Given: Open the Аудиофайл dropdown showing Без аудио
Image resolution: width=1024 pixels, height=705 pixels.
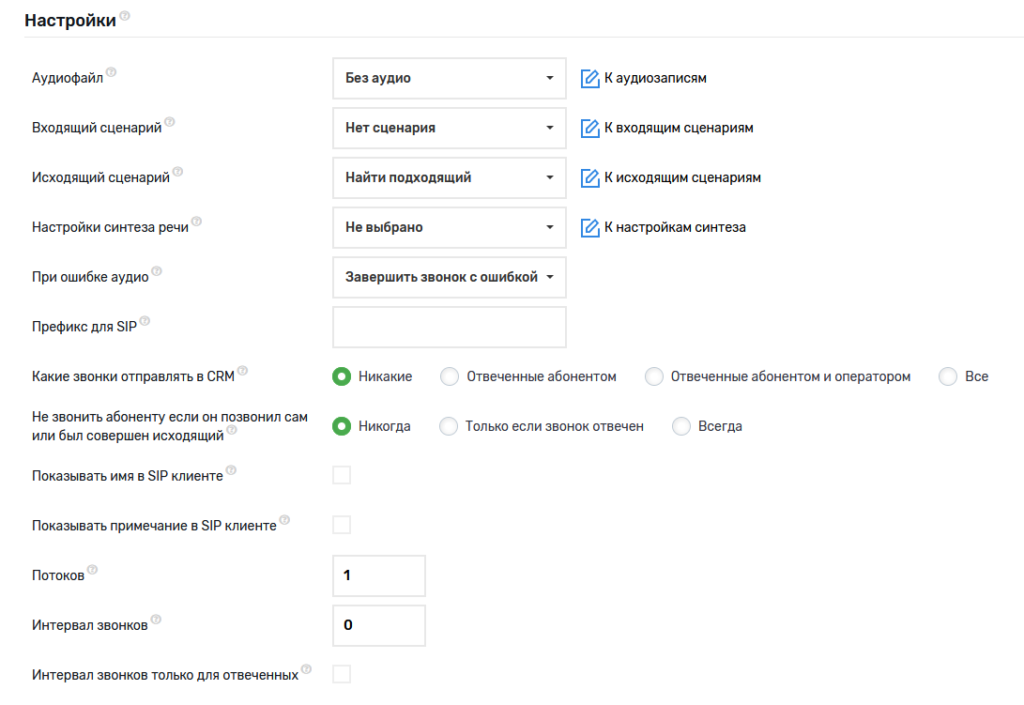Looking at the screenshot, I should [x=449, y=78].
